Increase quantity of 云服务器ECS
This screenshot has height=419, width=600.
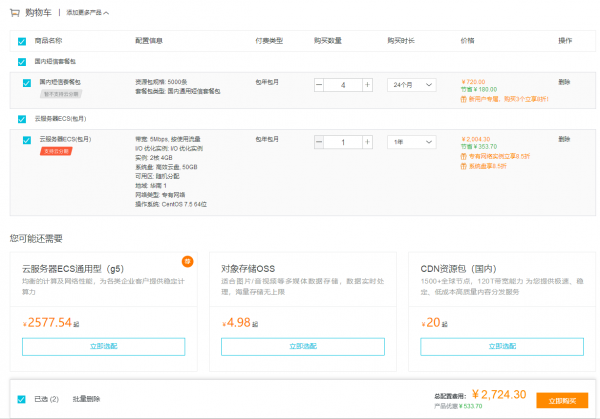[367, 142]
